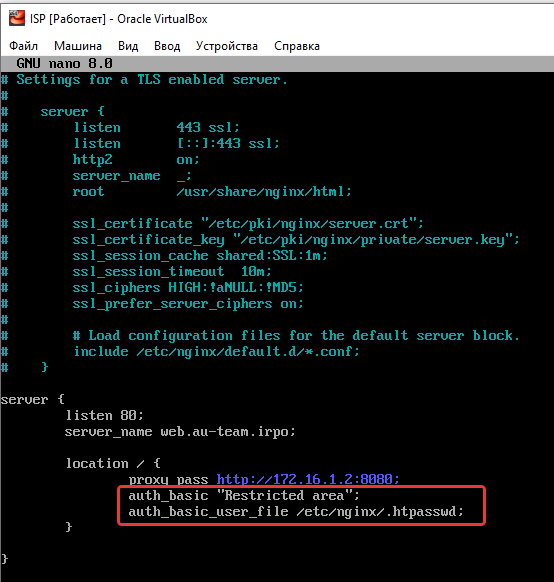Click the 'listen [::]:443 ssl;' line
This screenshot has width=554, height=582.
176,144
